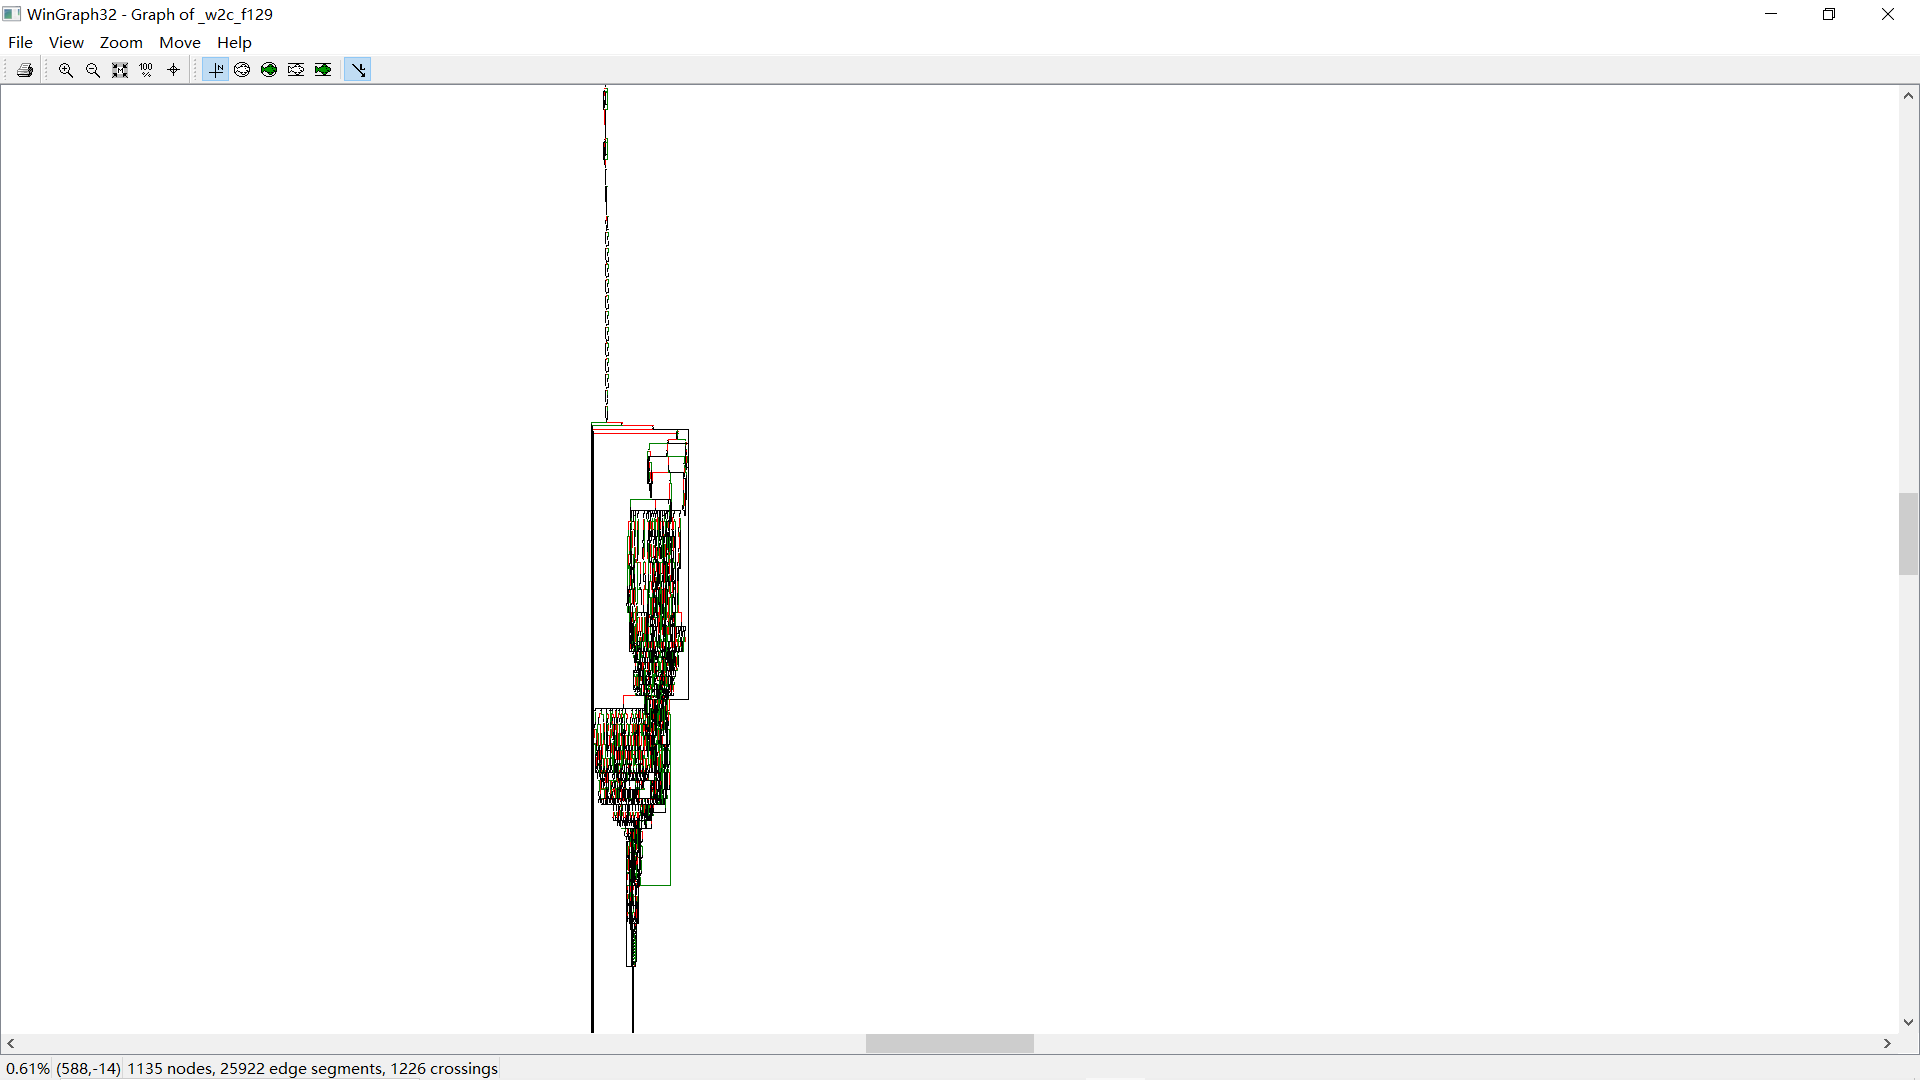
Task: Toggle normal view mode button
Action: point(215,70)
